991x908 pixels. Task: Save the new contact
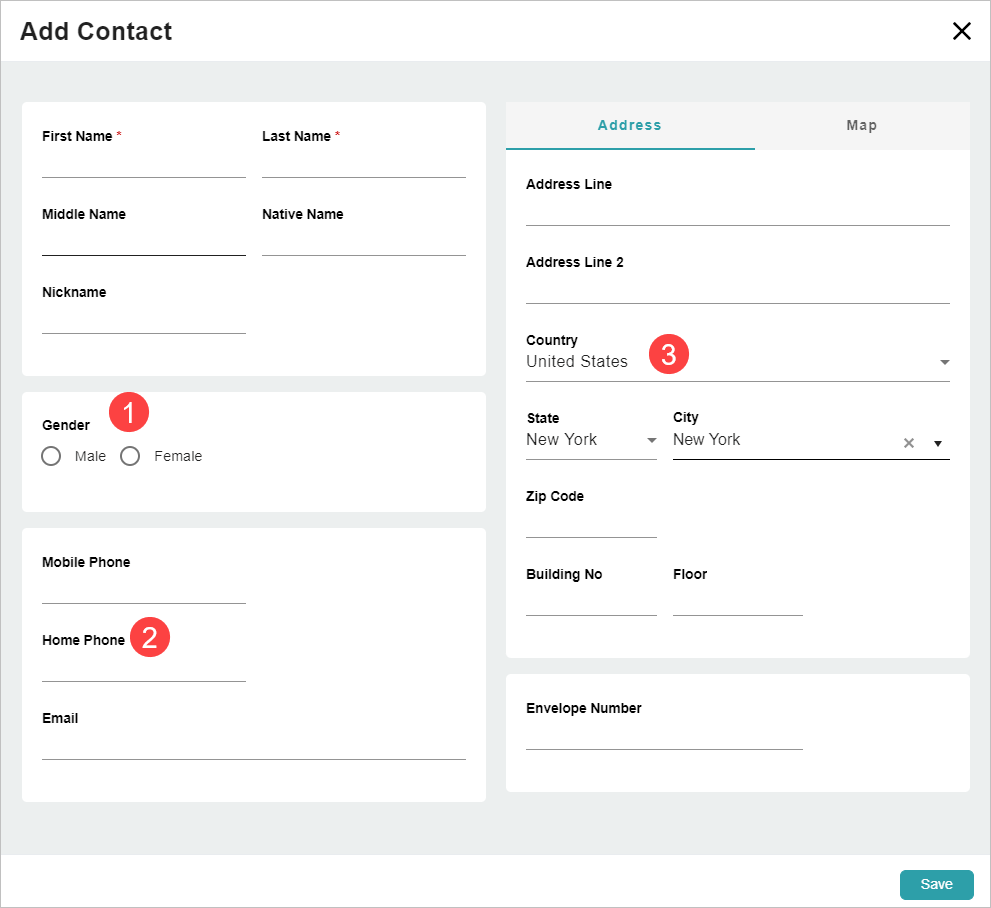pos(936,884)
